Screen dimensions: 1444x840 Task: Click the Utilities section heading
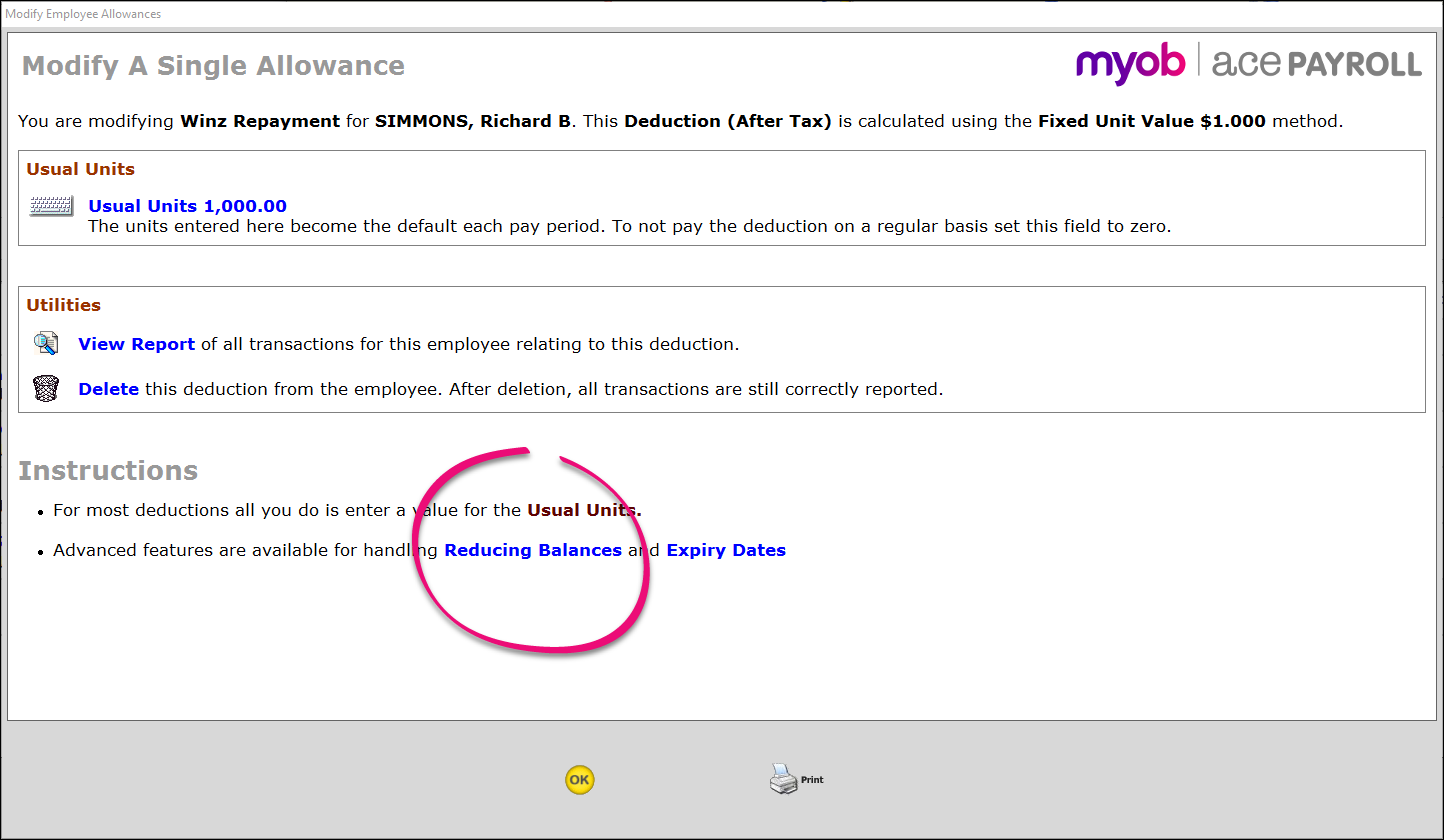click(63, 305)
